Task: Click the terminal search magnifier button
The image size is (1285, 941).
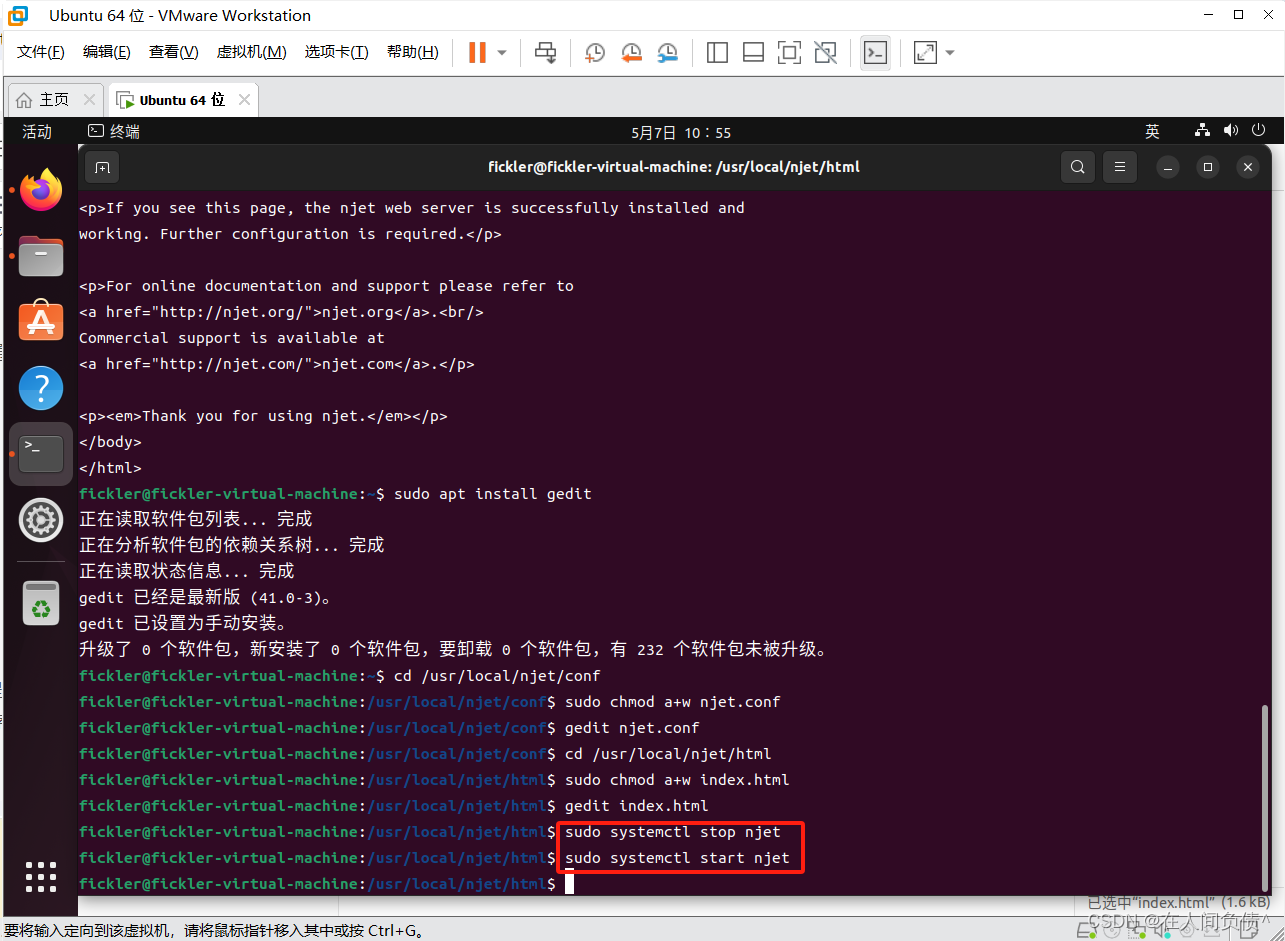Action: coord(1077,167)
